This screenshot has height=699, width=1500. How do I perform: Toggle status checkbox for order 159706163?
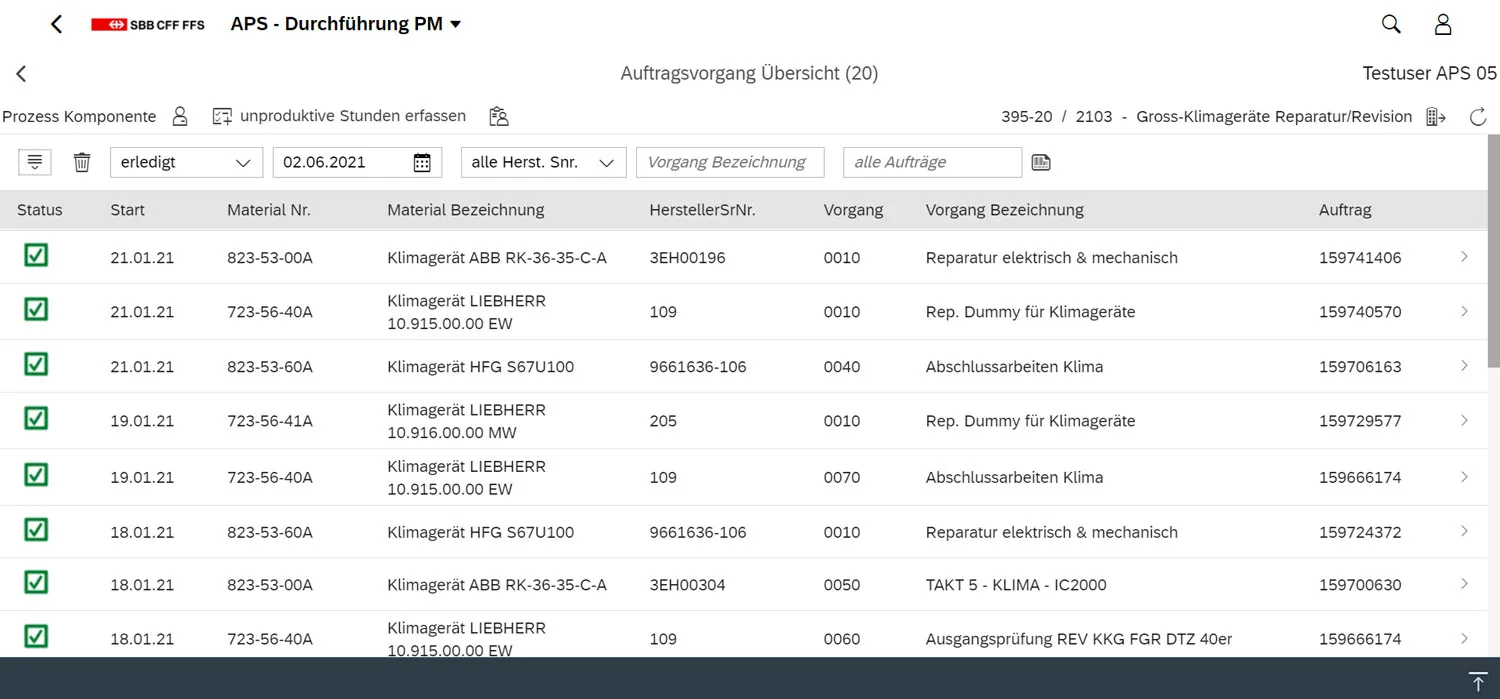[x=36, y=365]
